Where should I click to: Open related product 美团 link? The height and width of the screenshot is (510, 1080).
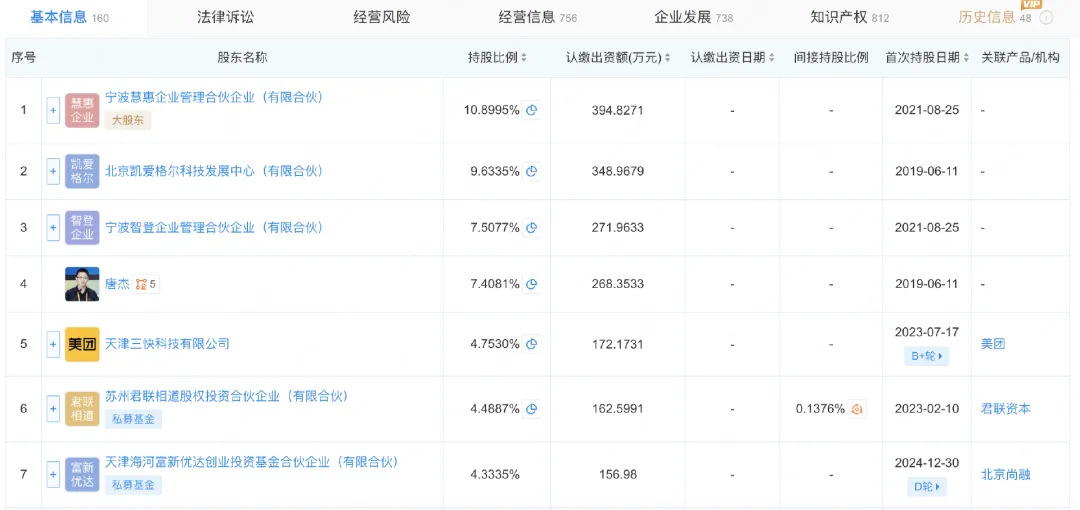993,344
